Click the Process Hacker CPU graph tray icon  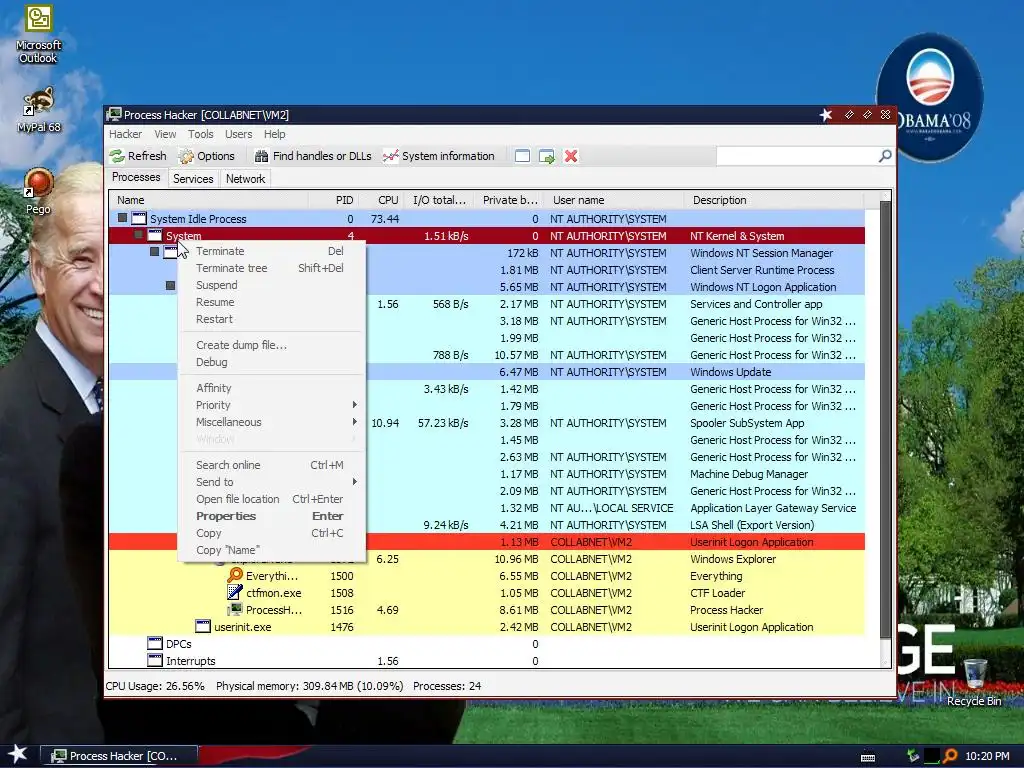931,756
